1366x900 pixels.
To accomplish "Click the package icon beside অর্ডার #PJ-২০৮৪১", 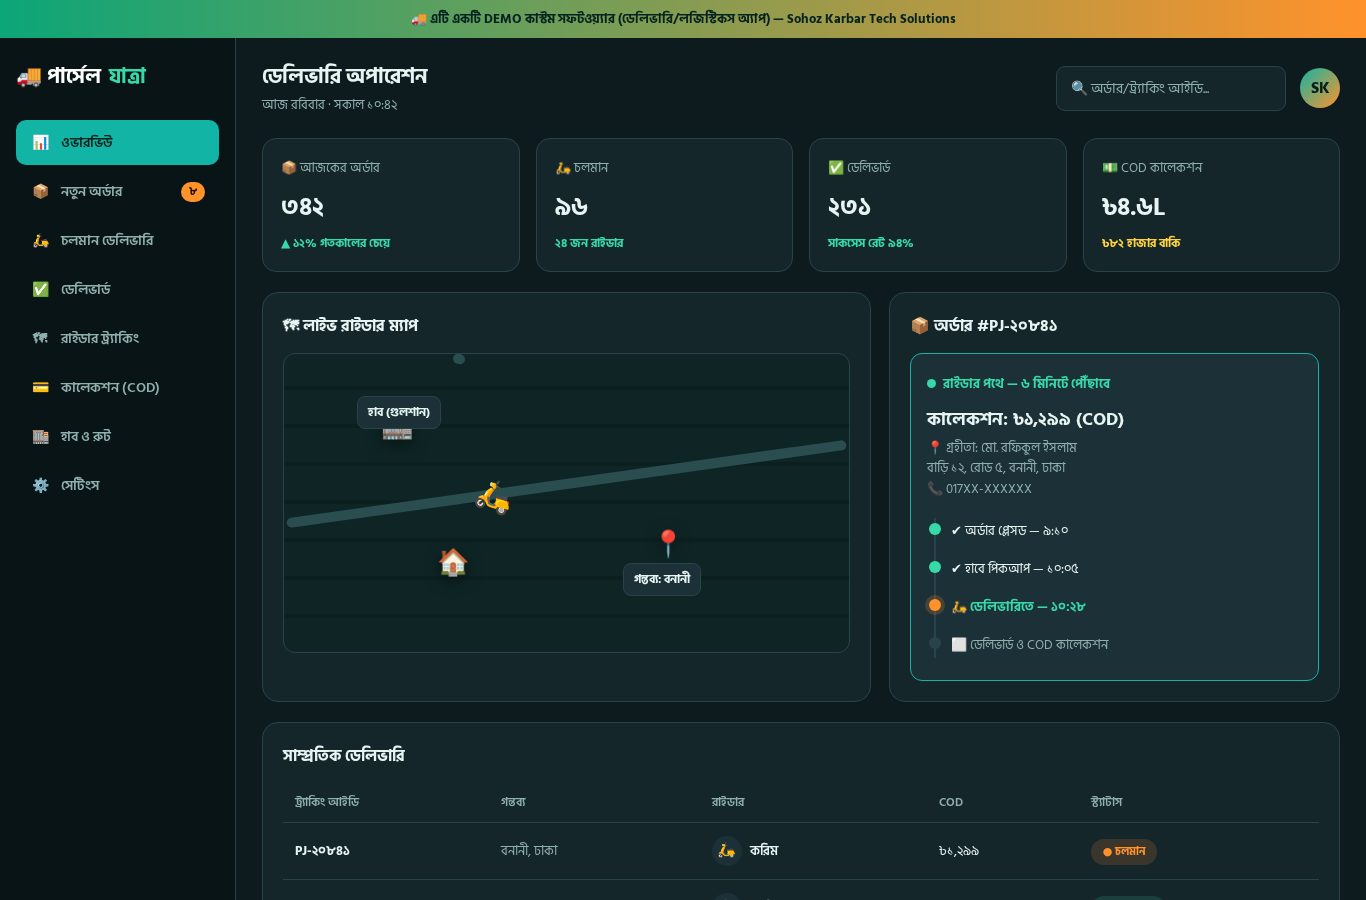I will click(920, 325).
